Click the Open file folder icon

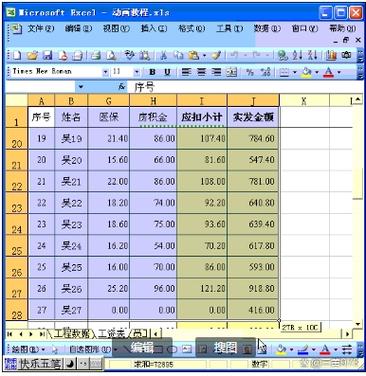[32, 55]
